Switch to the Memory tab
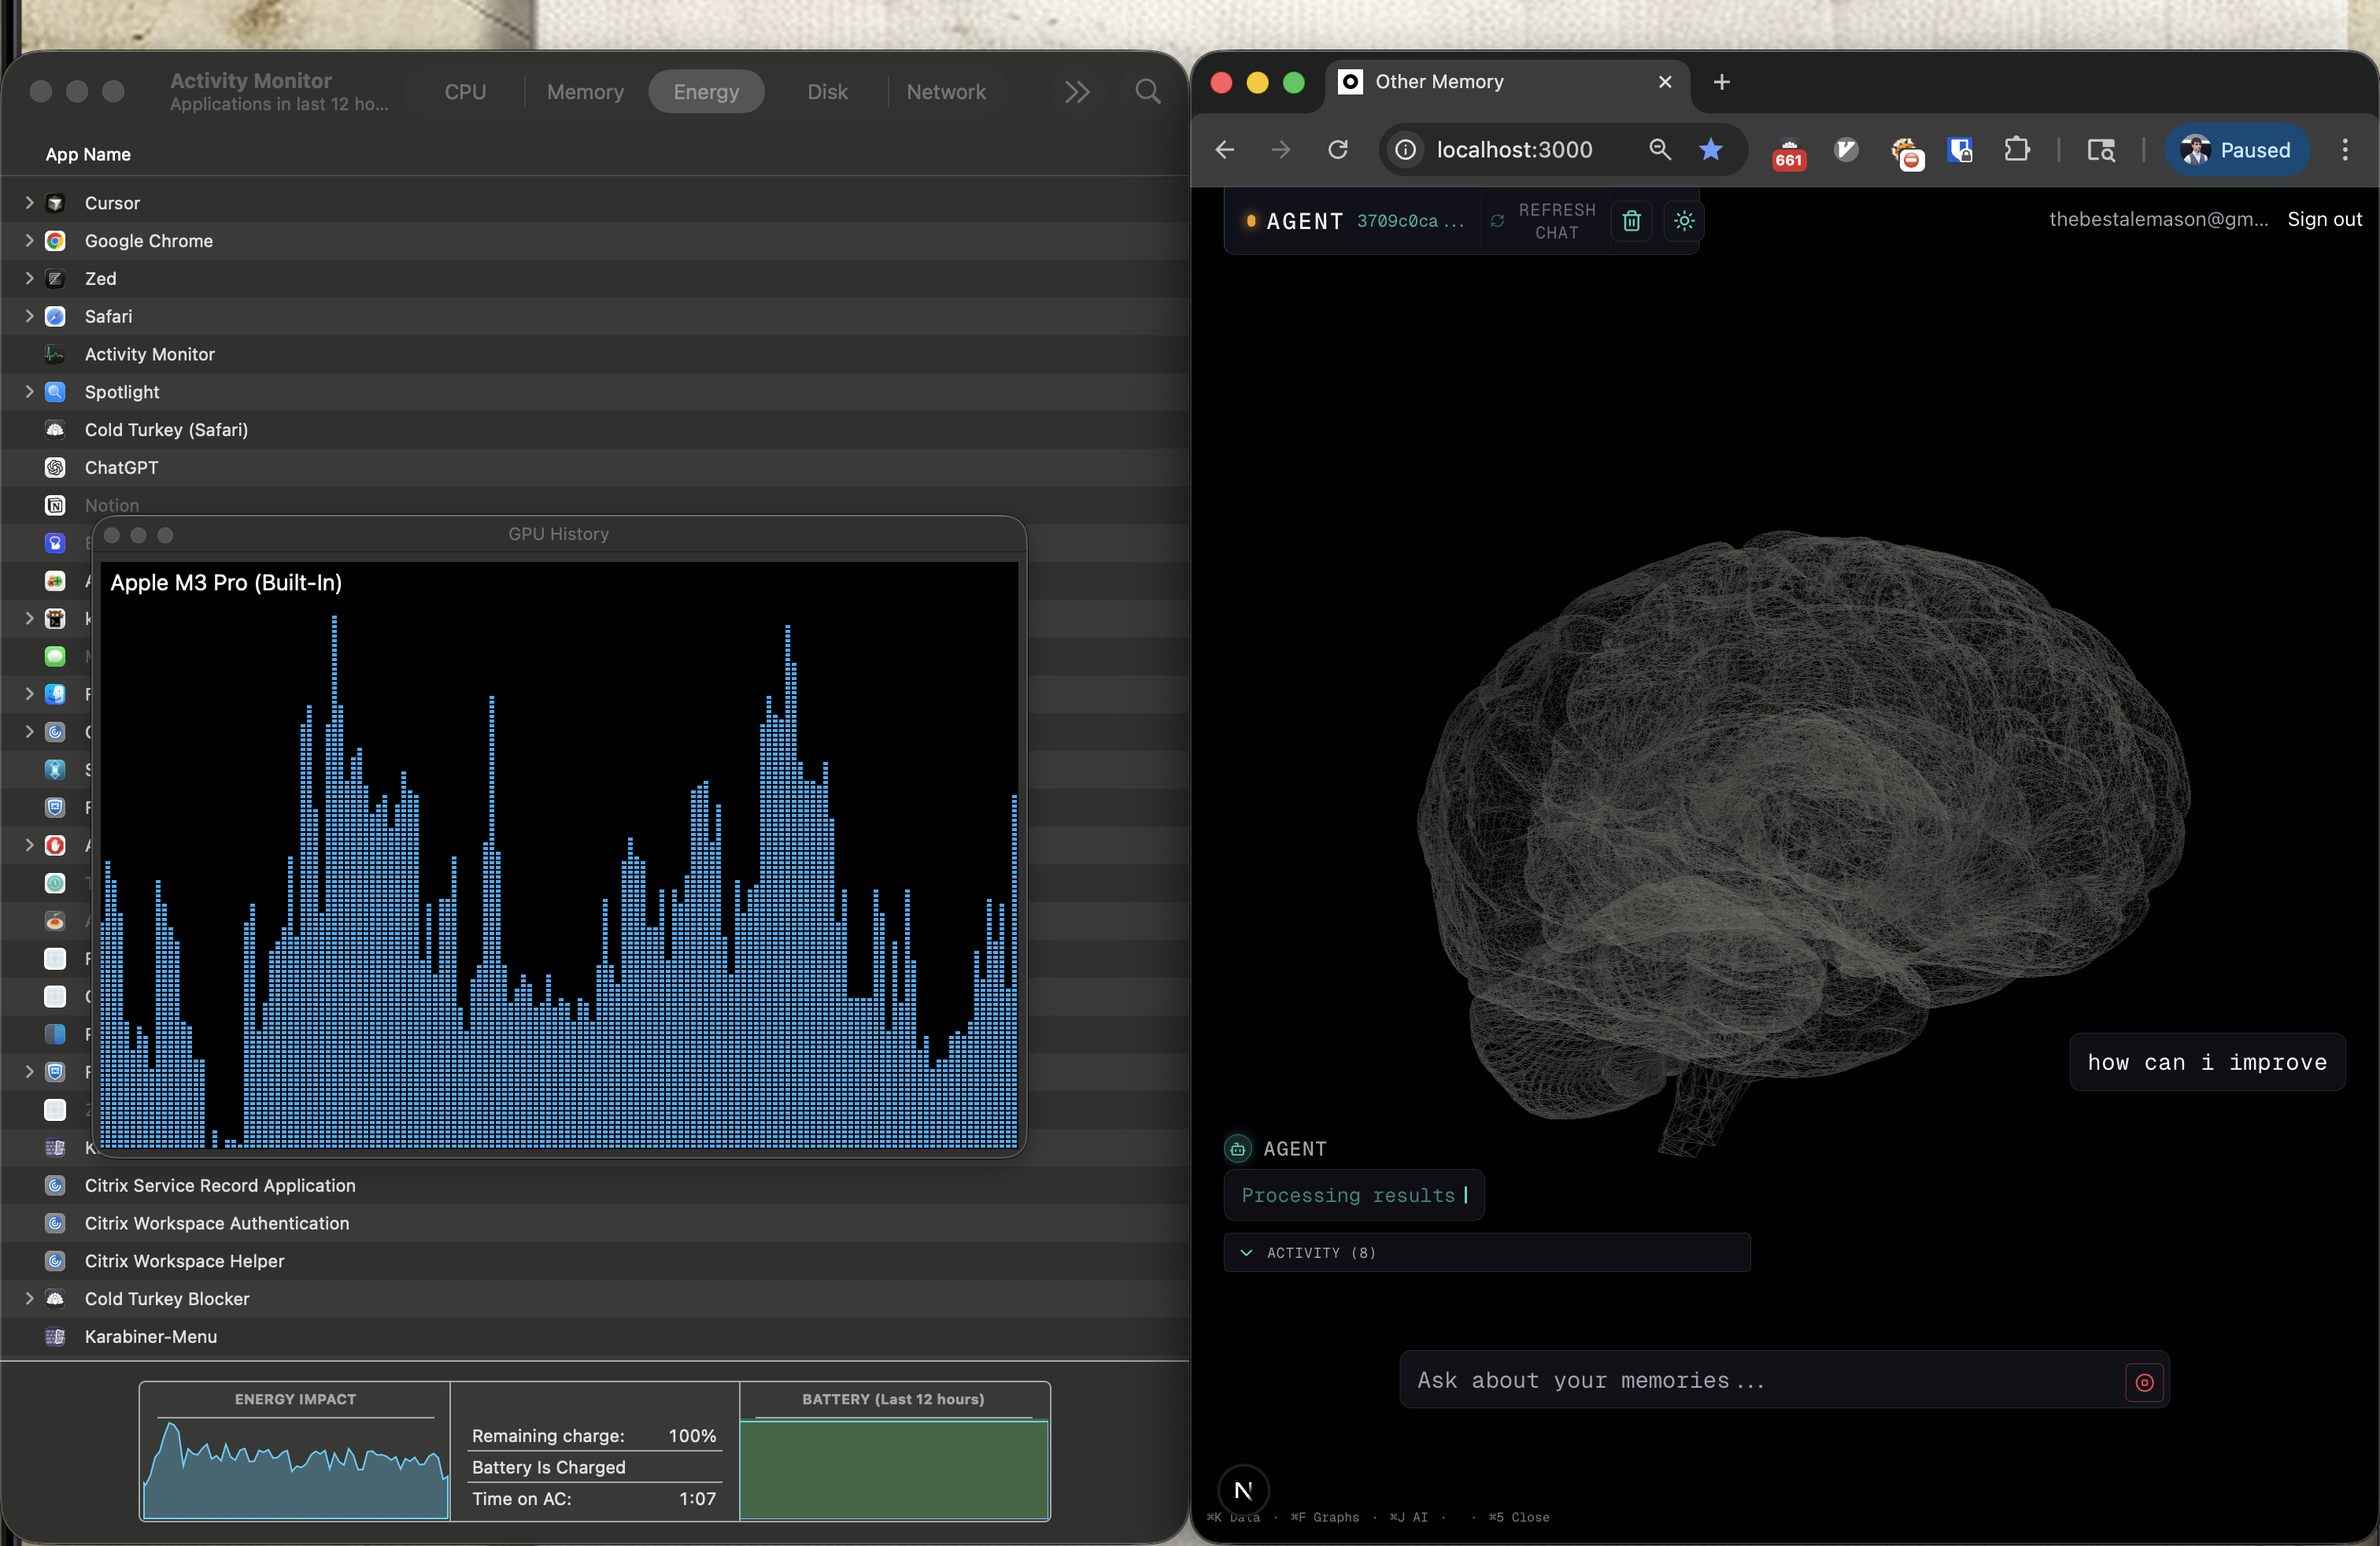The width and height of the screenshot is (2380, 1546). click(x=585, y=92)
